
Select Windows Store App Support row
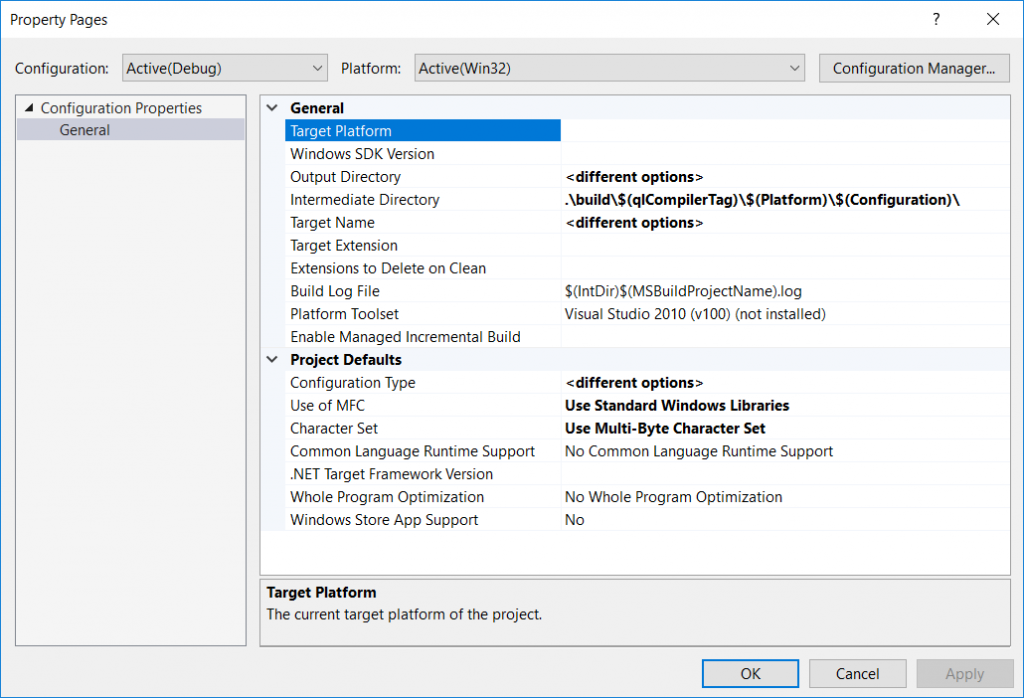tap(422, 520)
